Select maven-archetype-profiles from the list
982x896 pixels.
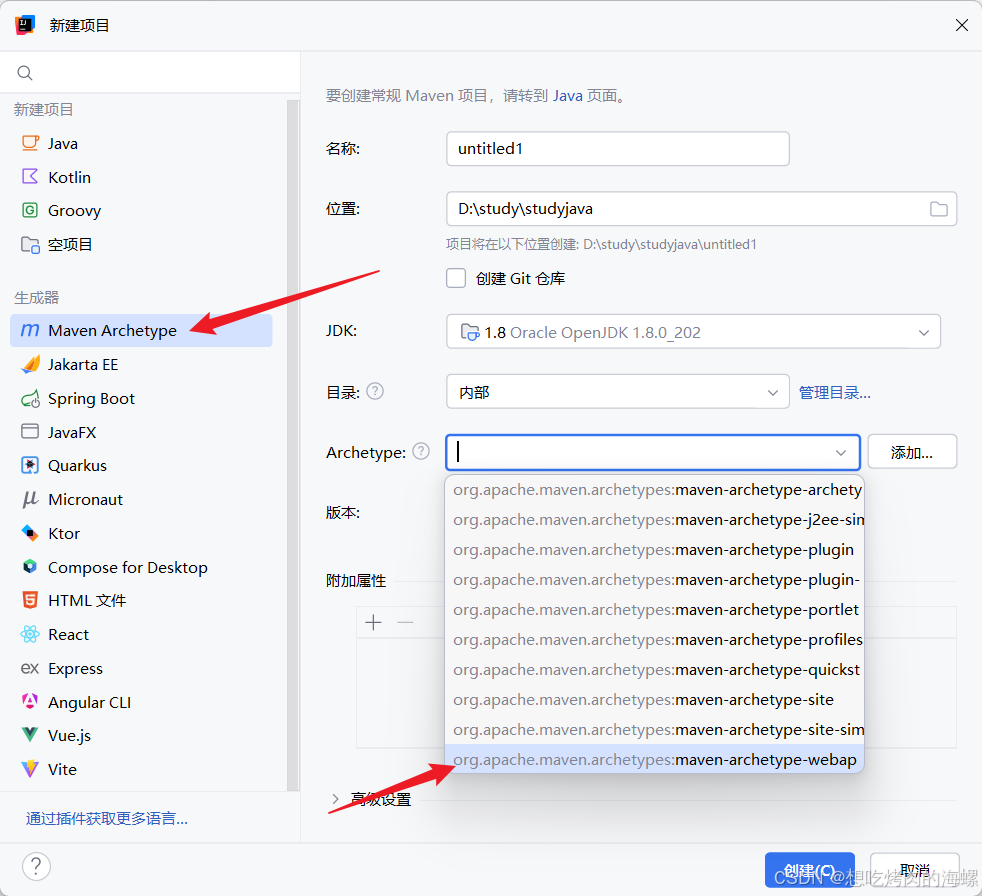pos(654,640)
